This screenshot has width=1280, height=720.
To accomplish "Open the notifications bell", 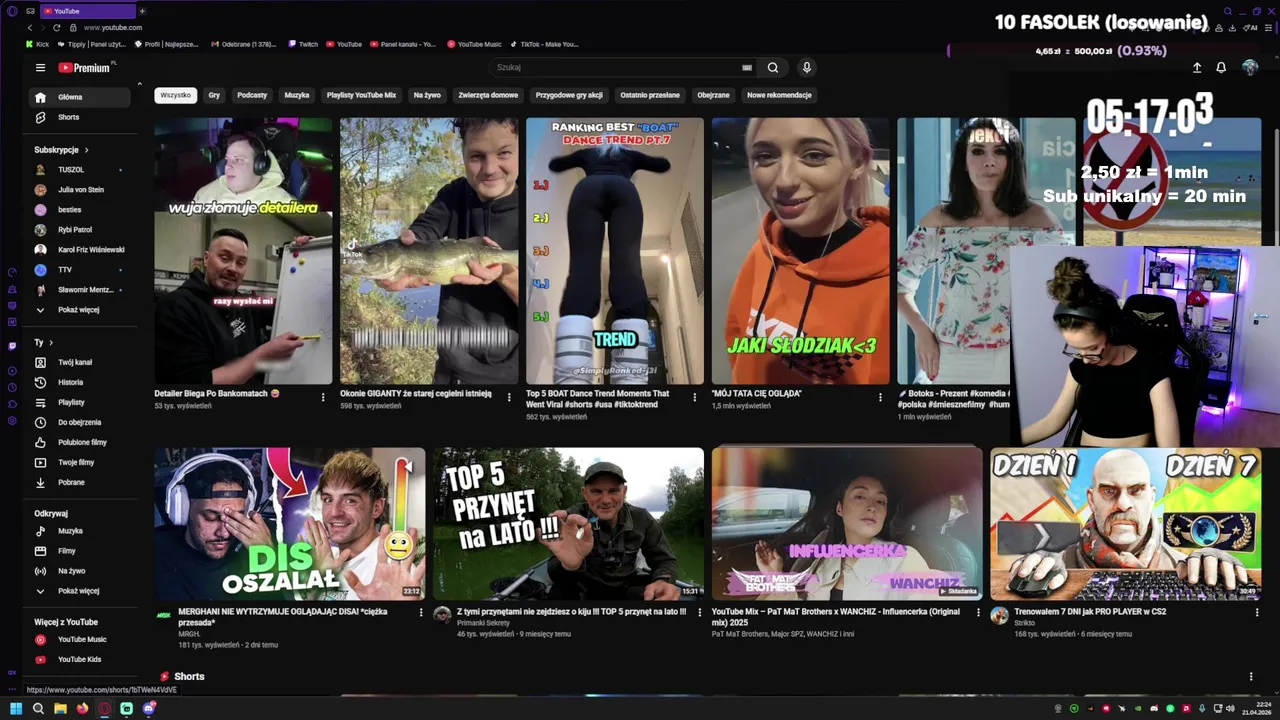I will tap(1221, 68).
